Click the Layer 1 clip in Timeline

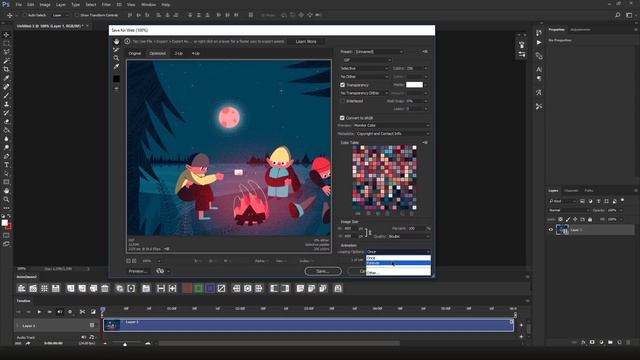pos(308,325)
